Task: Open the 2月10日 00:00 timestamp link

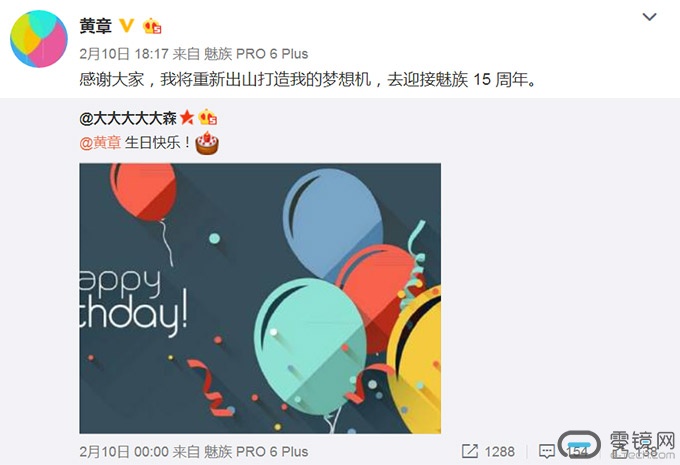Action: 124,452
